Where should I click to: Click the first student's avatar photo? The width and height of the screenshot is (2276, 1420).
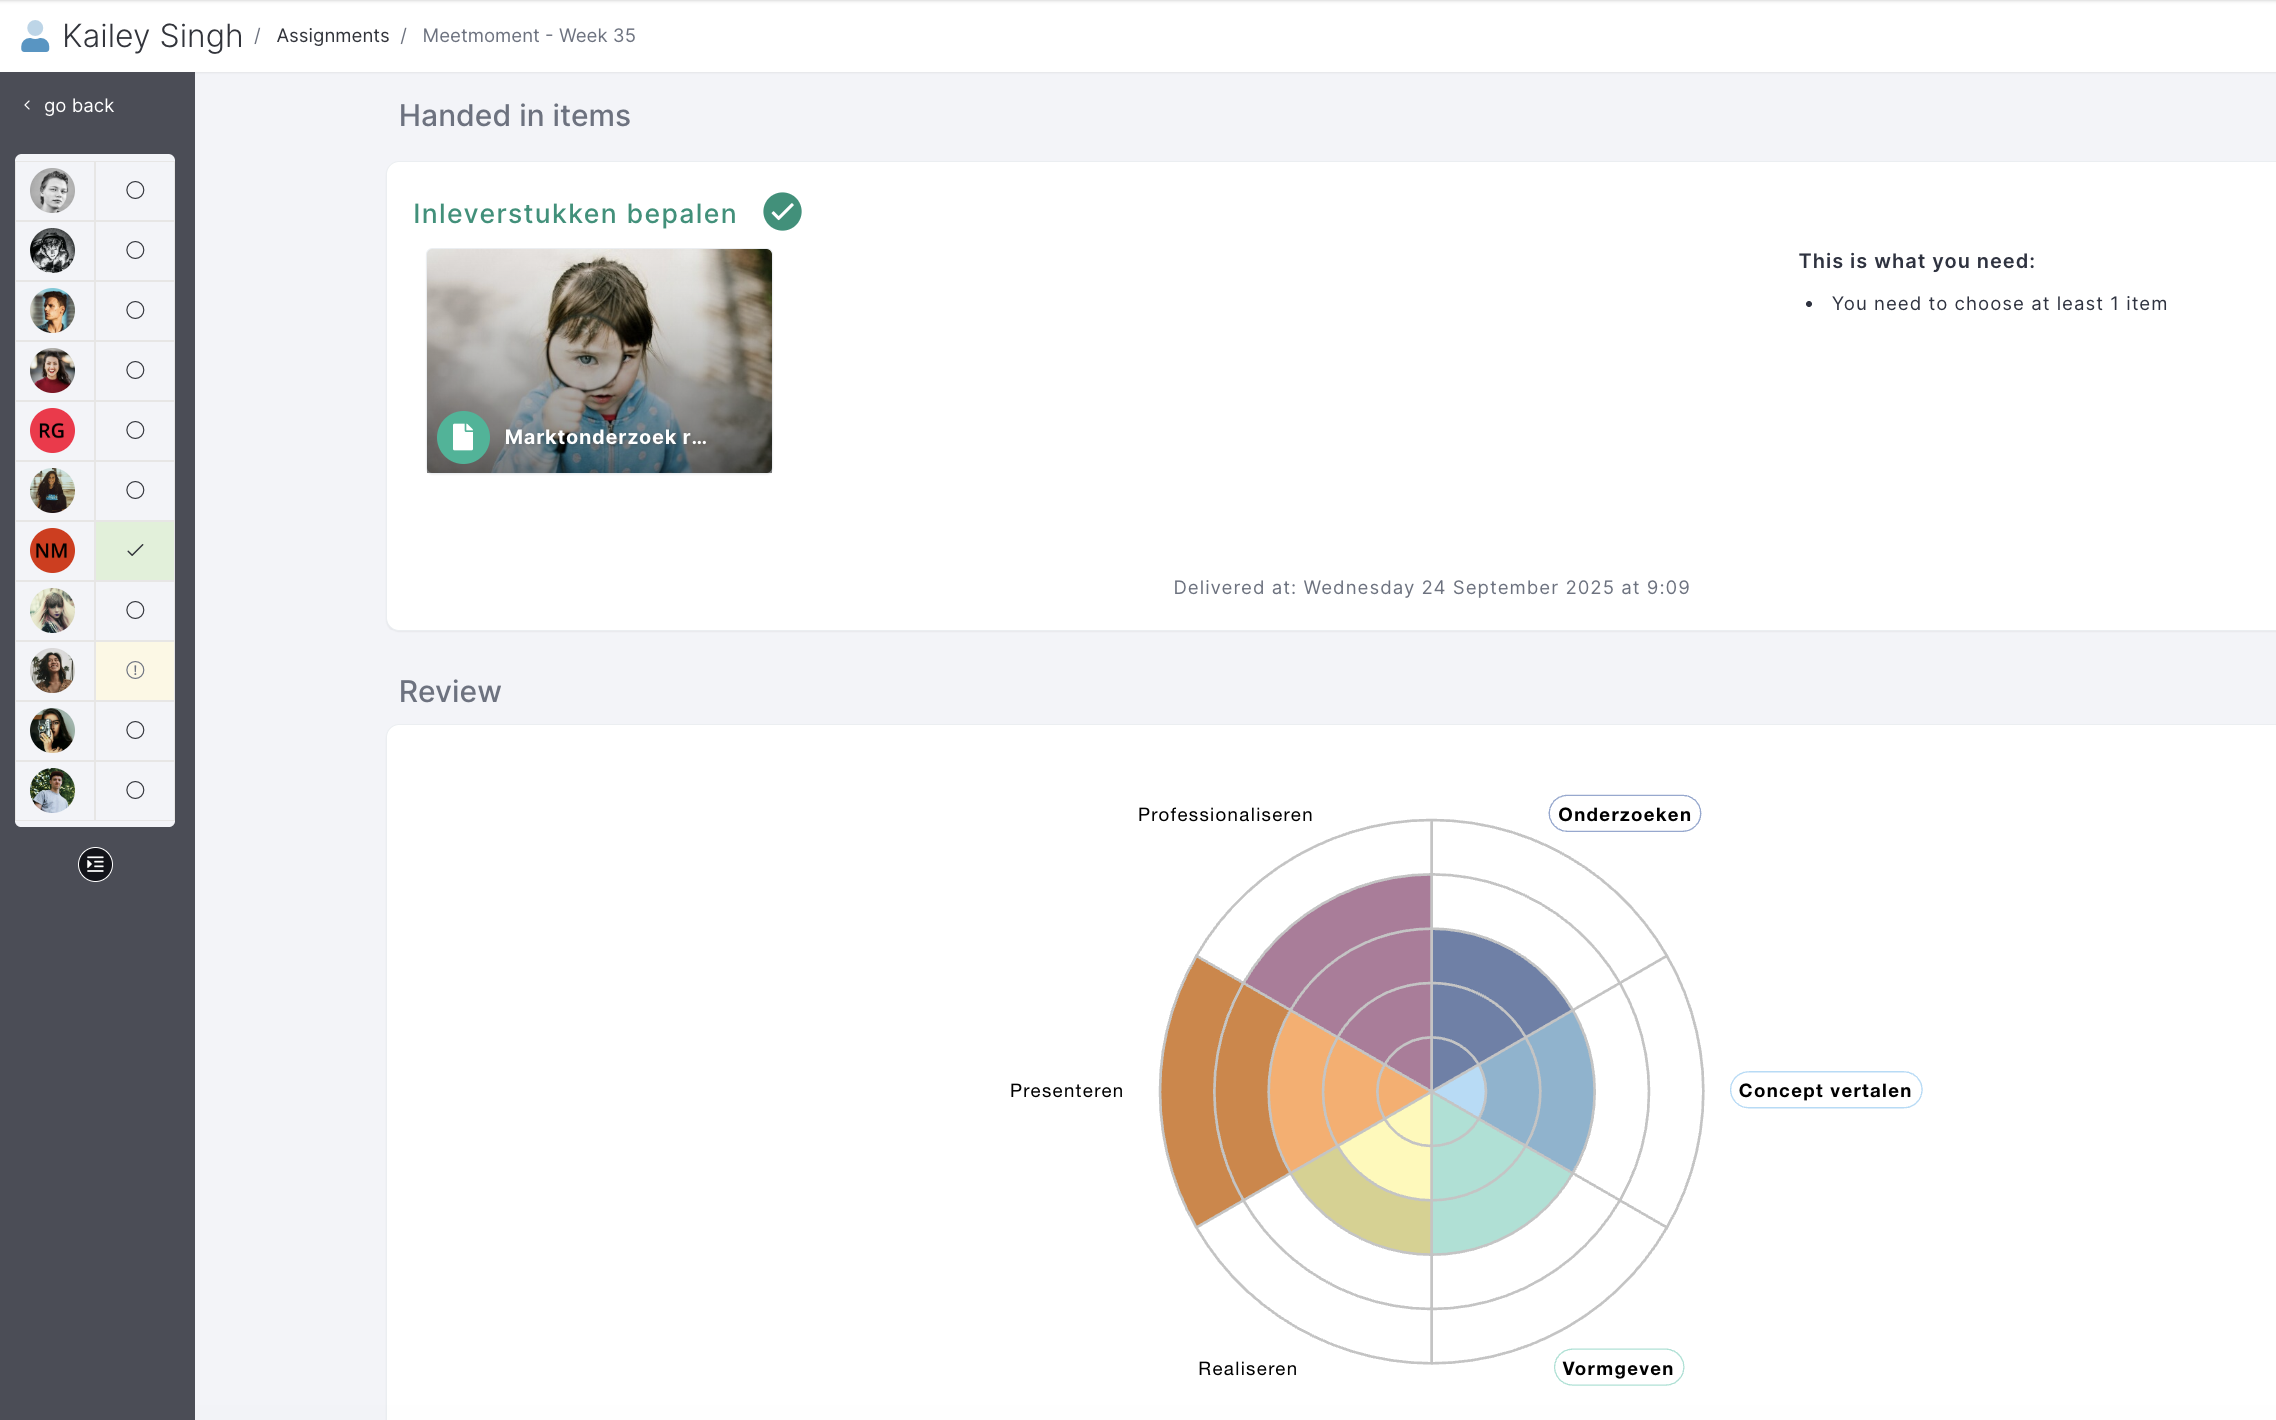click(52, 191)
